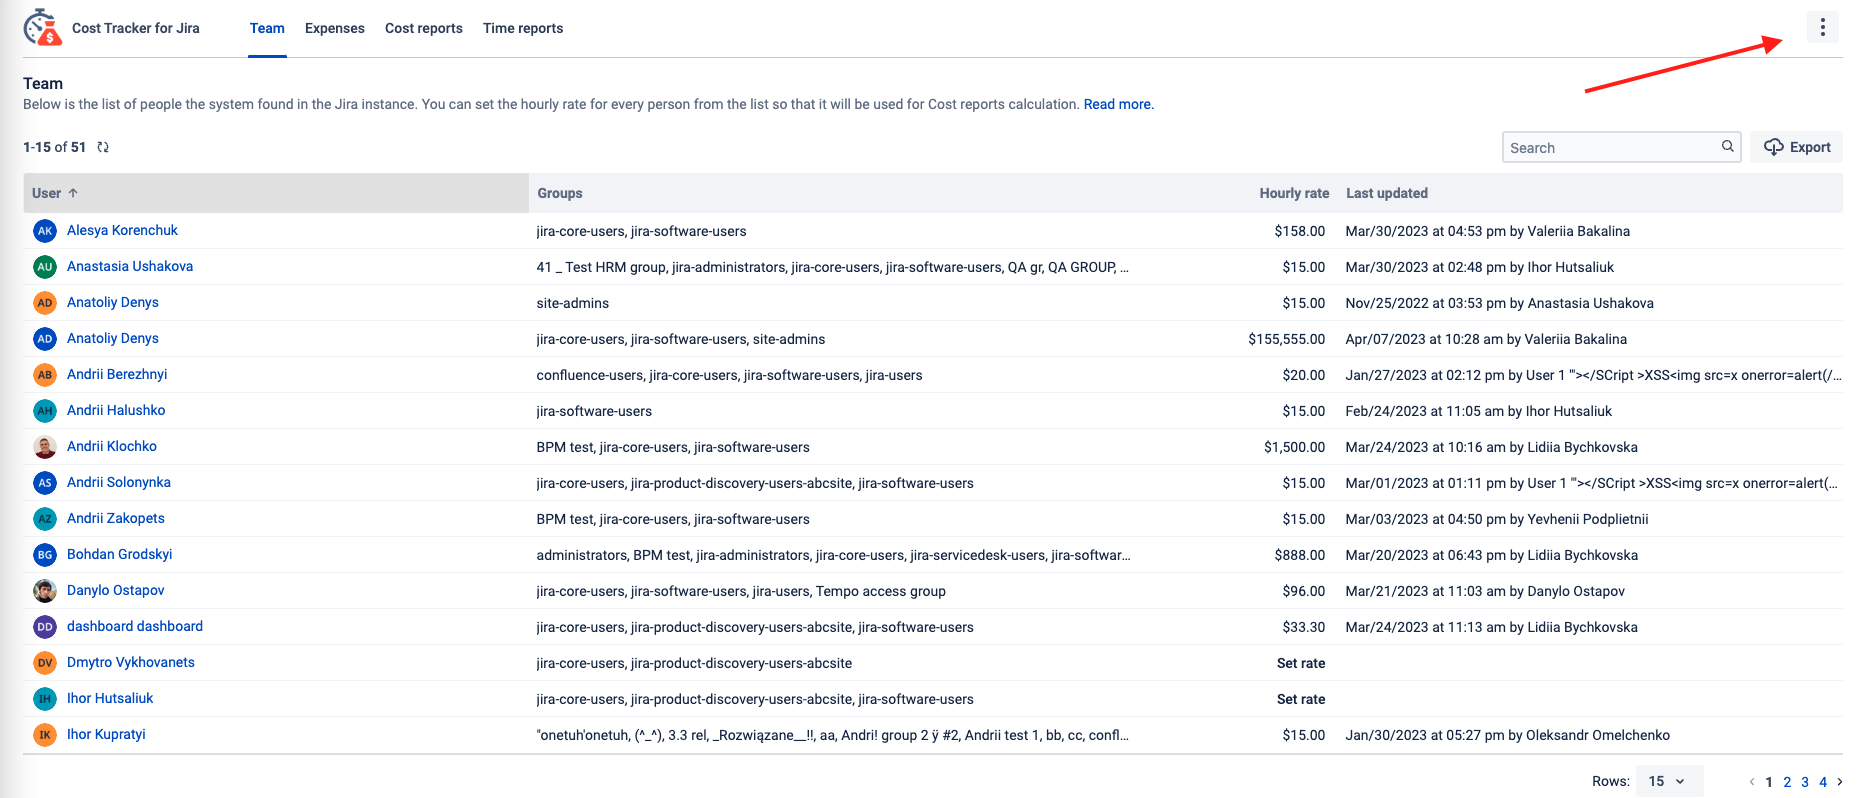Click Danylo Ostapov's profile picture
The image size is (1863, 798).
click(45, 591)
